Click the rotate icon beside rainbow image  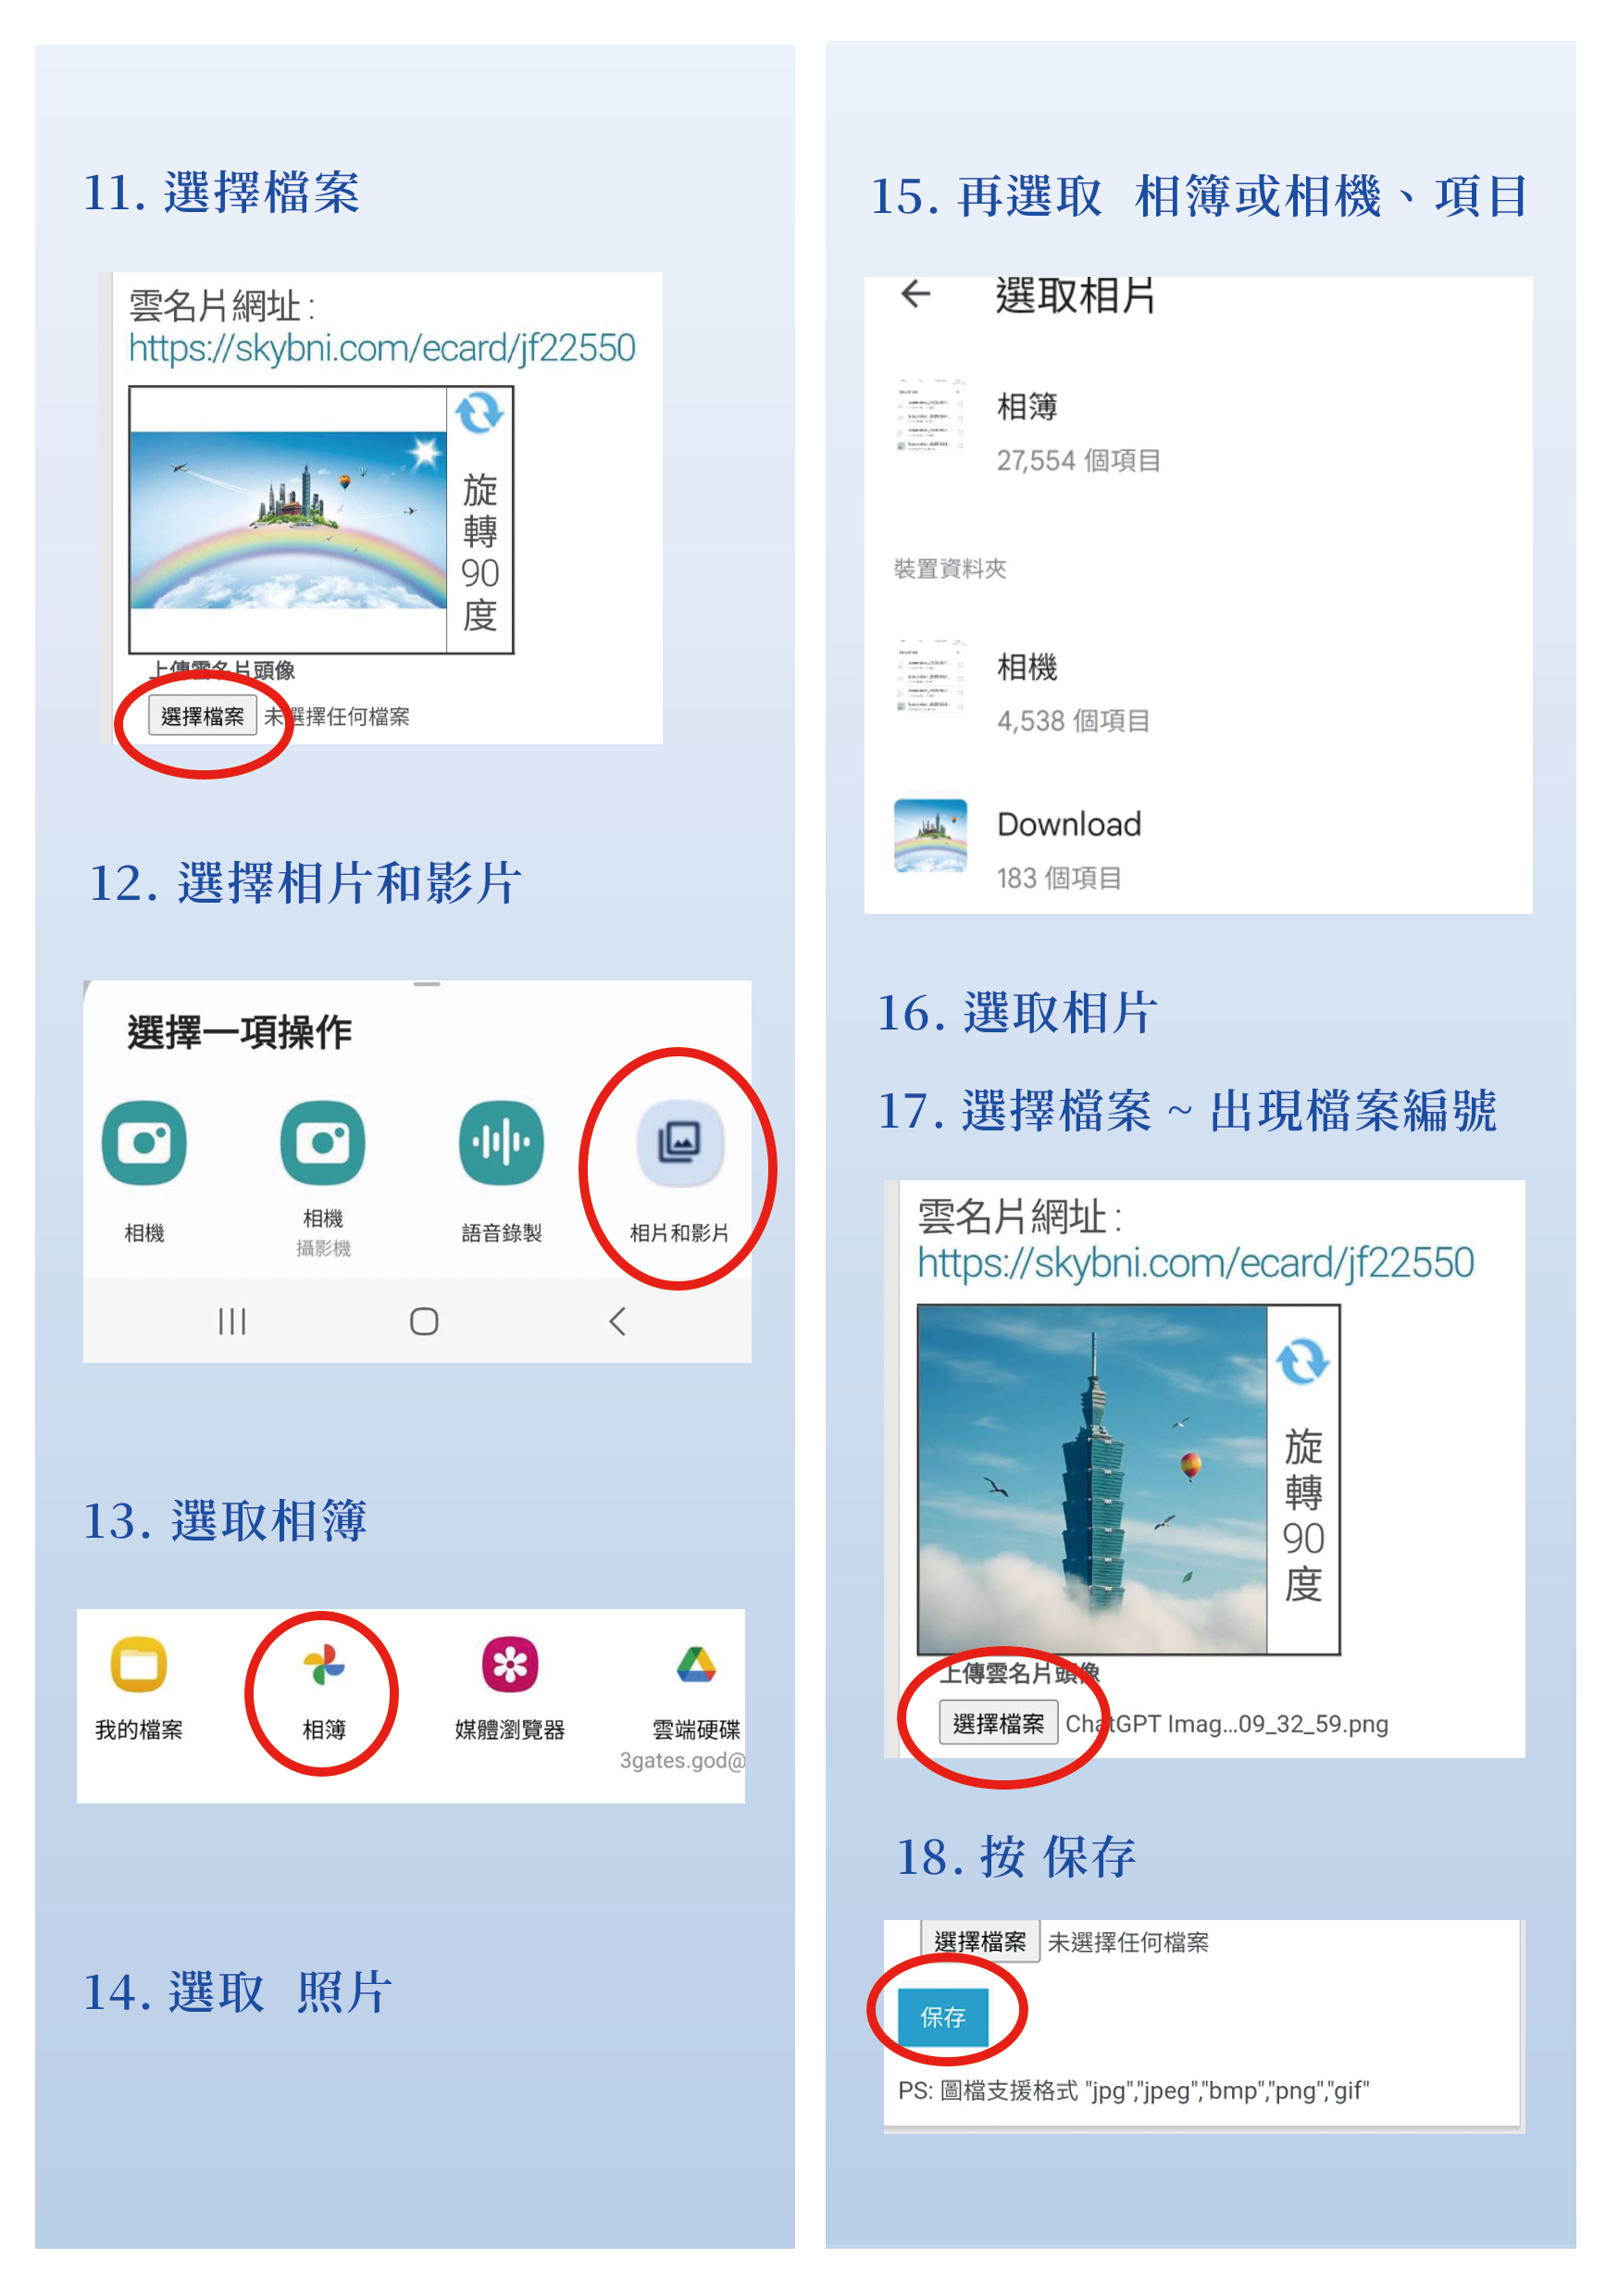479,412
